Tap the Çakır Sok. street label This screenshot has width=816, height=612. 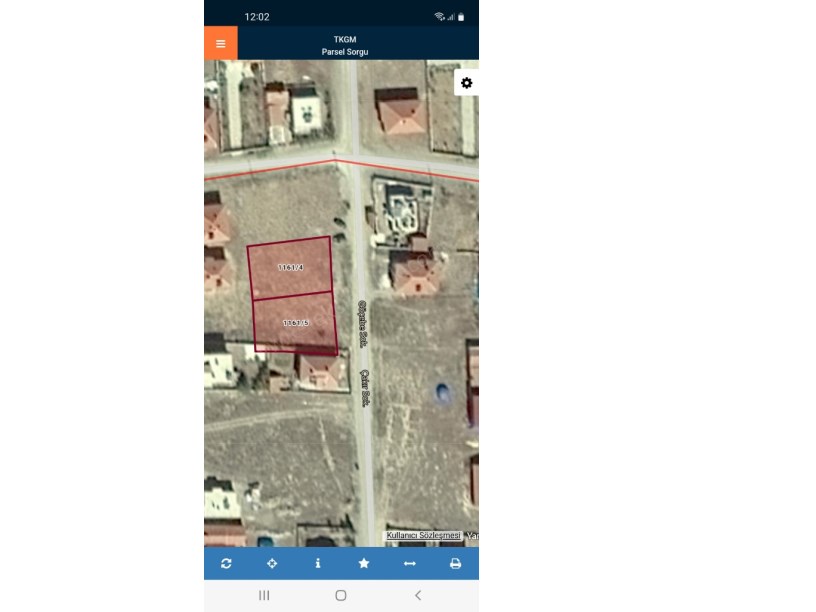pyautogui.click(x=365, y=386)
